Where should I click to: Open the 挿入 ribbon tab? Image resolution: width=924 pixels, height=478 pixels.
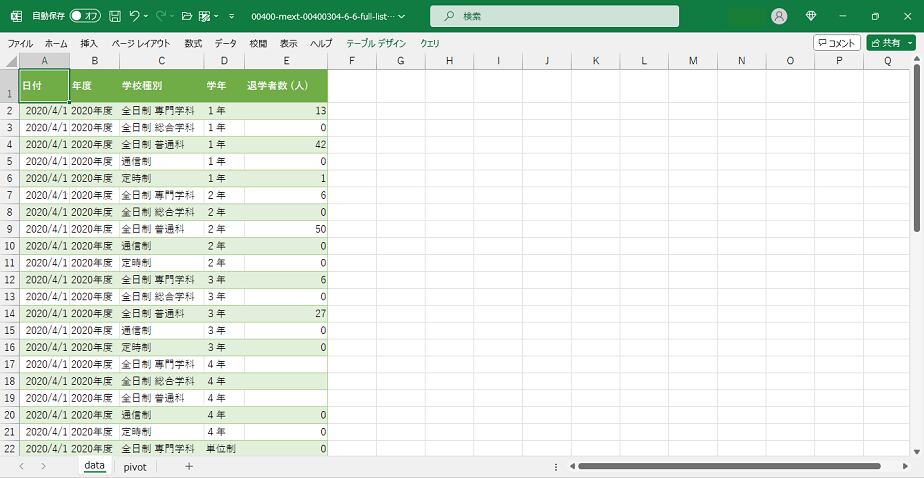tap(89, 43)
